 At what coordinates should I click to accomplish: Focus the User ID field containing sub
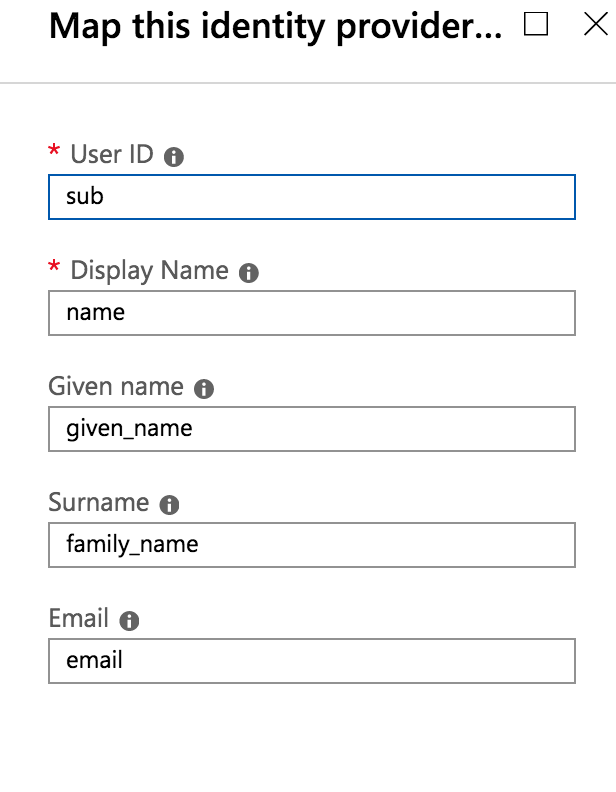(x=312, y=197)
